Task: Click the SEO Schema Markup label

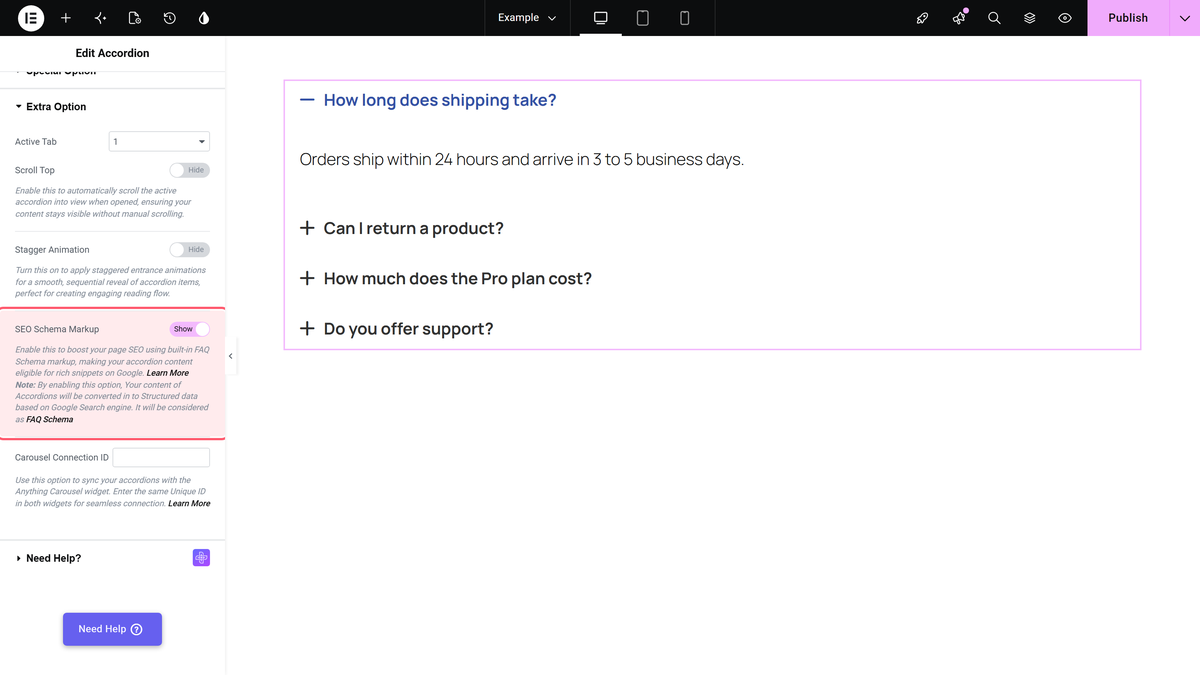Action: (x=57, y=329)
